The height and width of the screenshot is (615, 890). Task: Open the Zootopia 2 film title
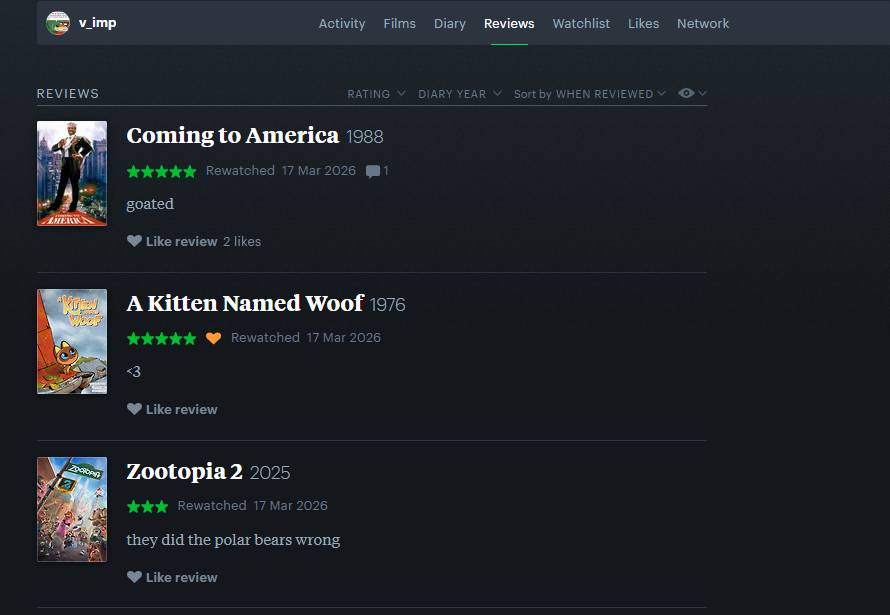[x=184, y=471]
